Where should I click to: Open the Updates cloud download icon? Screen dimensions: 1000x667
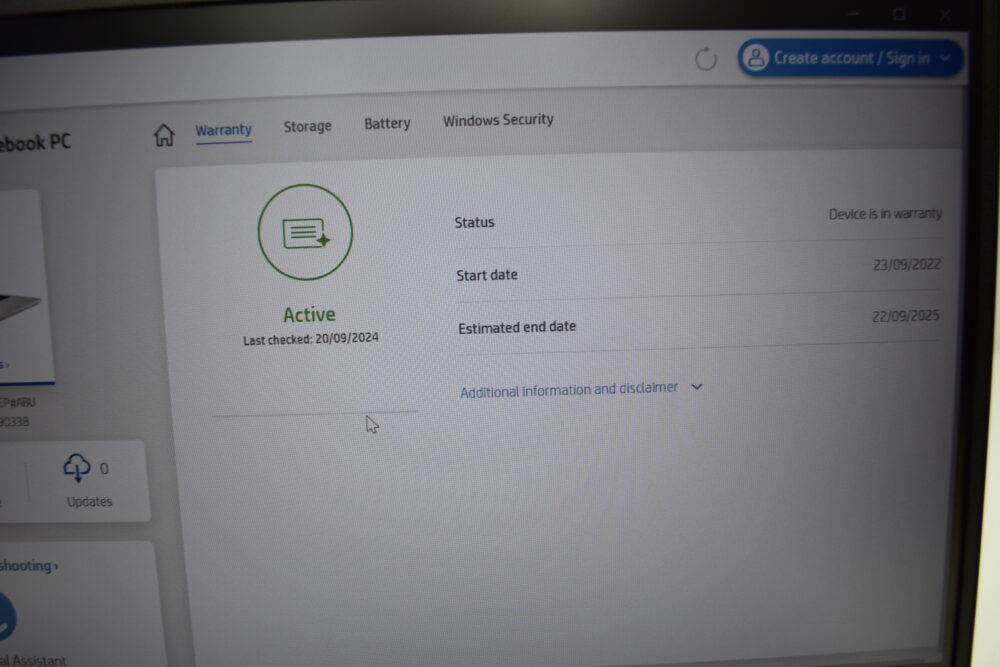tap(77, 467)
